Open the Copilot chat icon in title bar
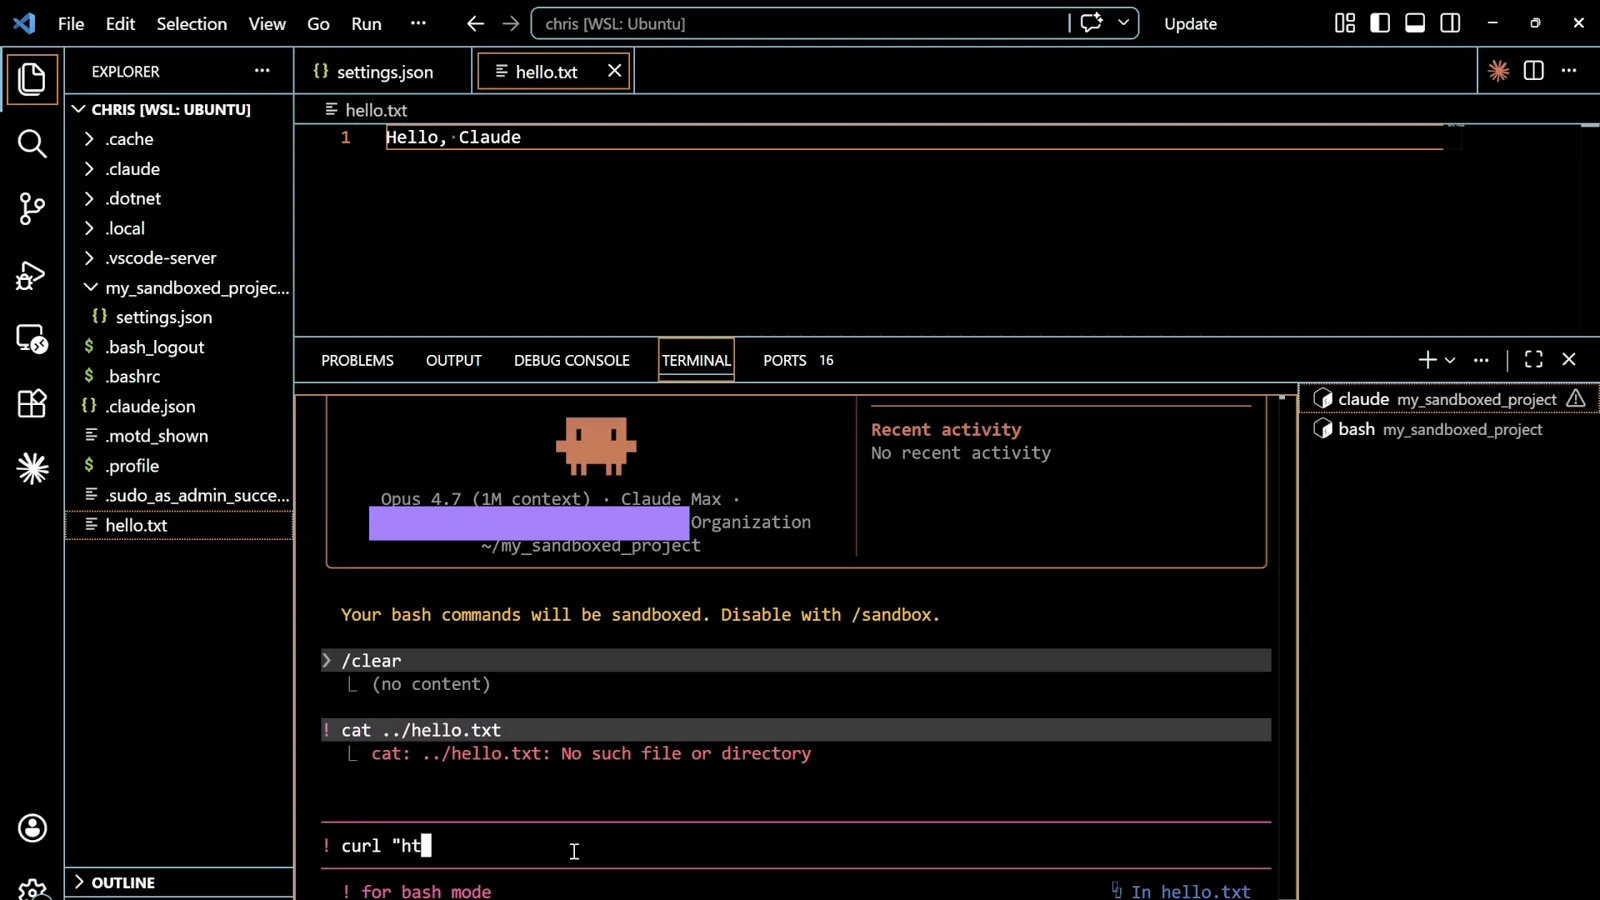This screenshot has width=1600, height=900. 1091,23
